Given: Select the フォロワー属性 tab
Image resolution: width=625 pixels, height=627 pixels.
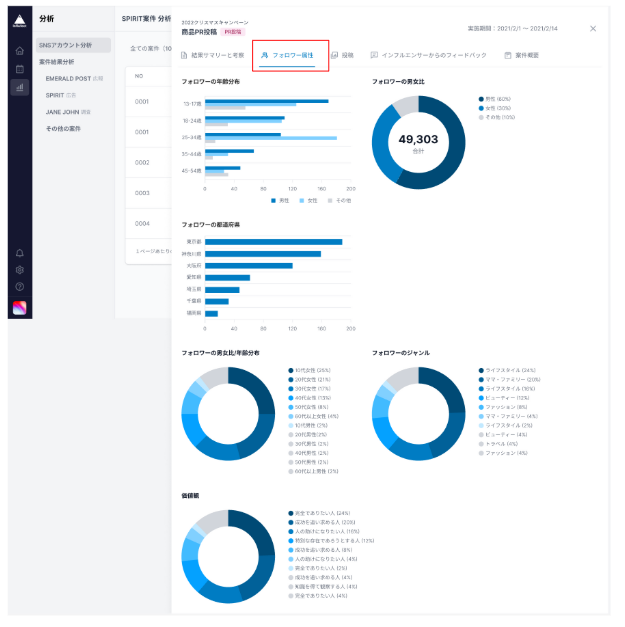Looking at the screenshot, I should pyautogui.click(x=287, y=55).
